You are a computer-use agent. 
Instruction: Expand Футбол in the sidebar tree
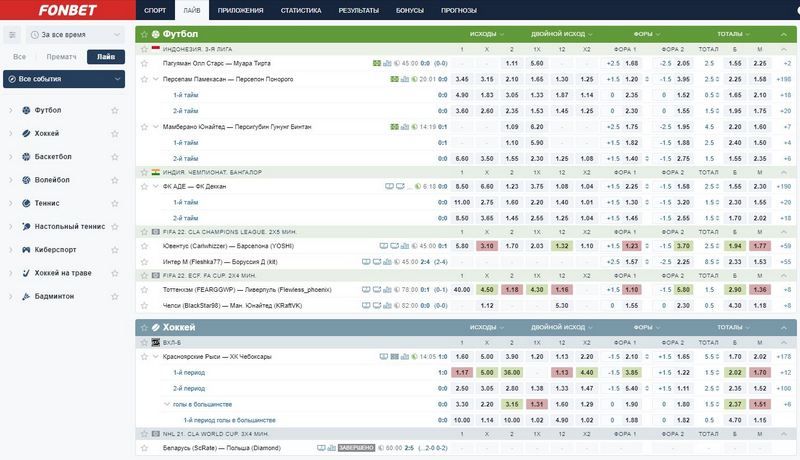(11, 110)
